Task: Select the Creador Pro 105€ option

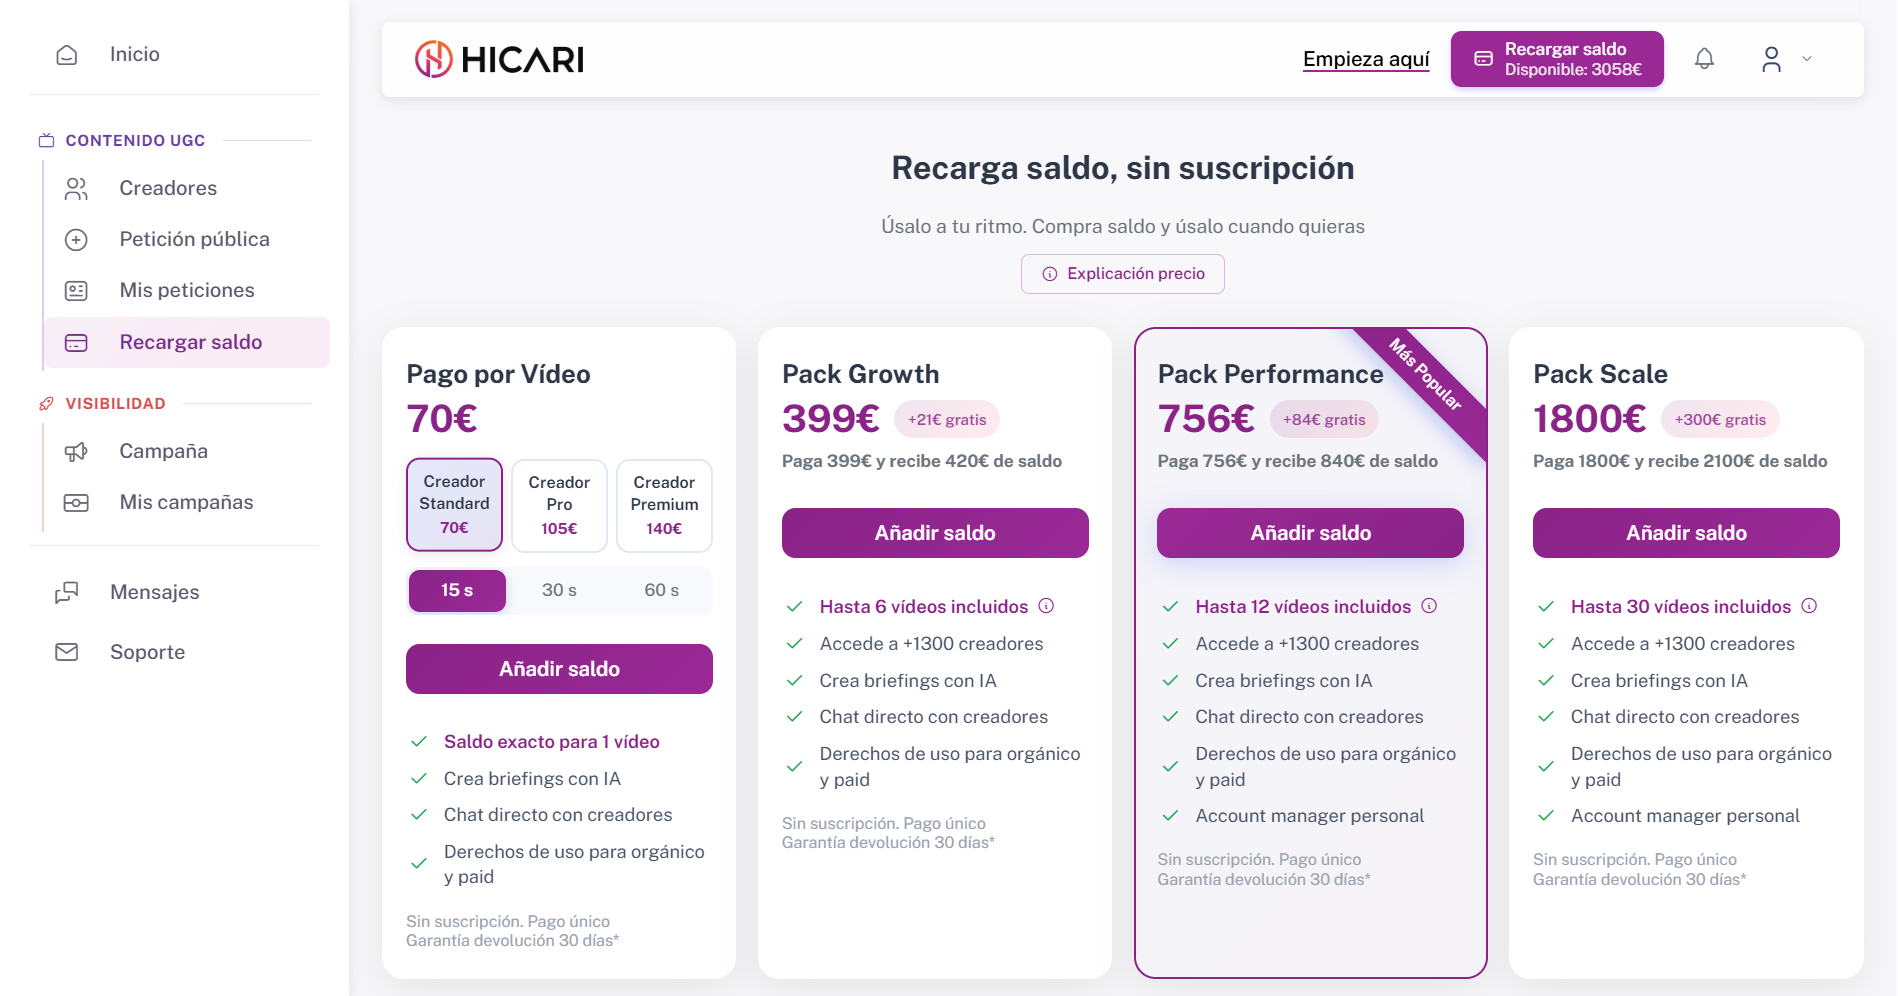Action: point(559,505)
